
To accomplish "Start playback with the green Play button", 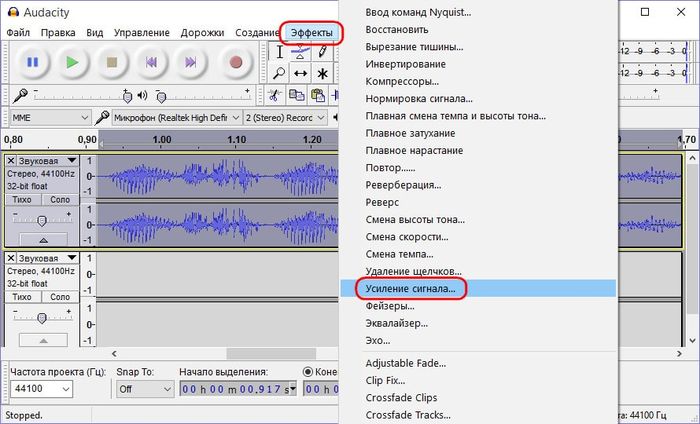I will tap(72, 62).
